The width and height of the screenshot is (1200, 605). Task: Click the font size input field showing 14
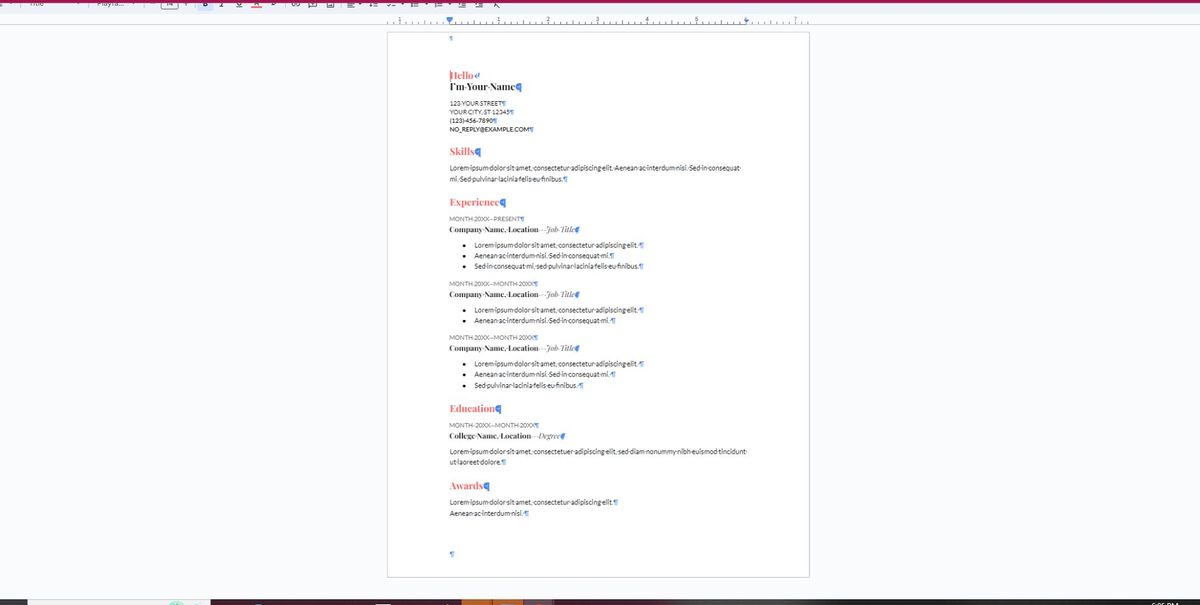point(170,4)
